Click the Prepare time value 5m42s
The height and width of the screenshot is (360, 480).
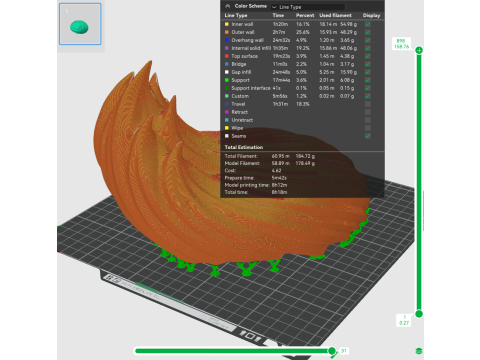279,178
